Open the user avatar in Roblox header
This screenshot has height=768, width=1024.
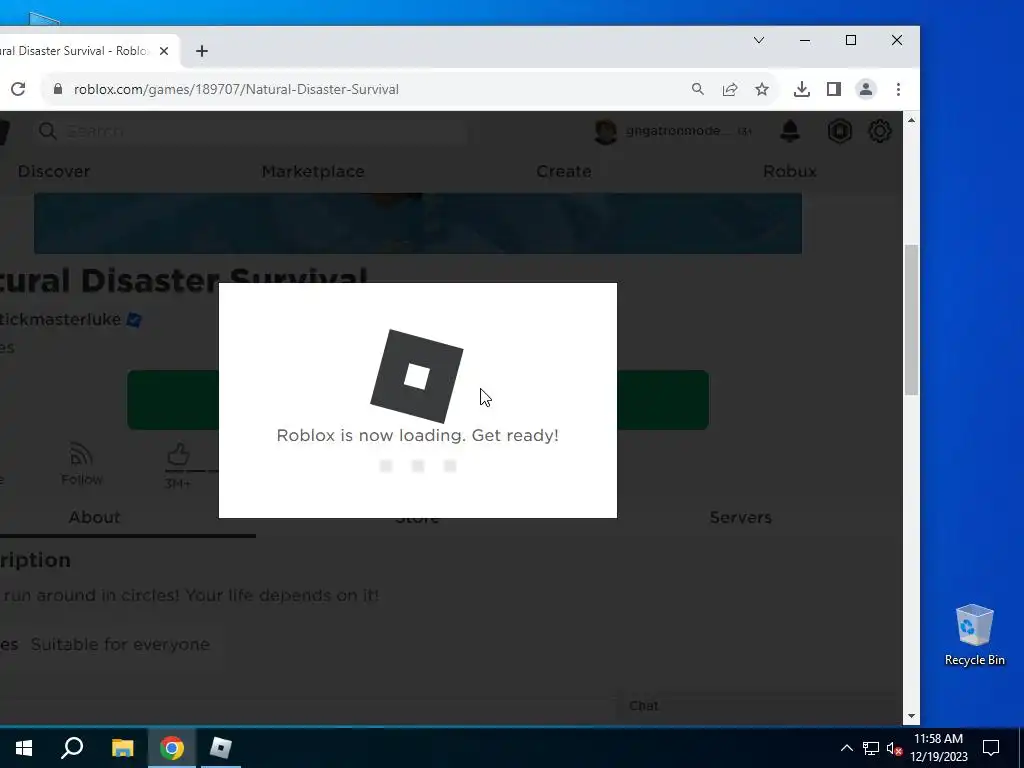[605, 131]
